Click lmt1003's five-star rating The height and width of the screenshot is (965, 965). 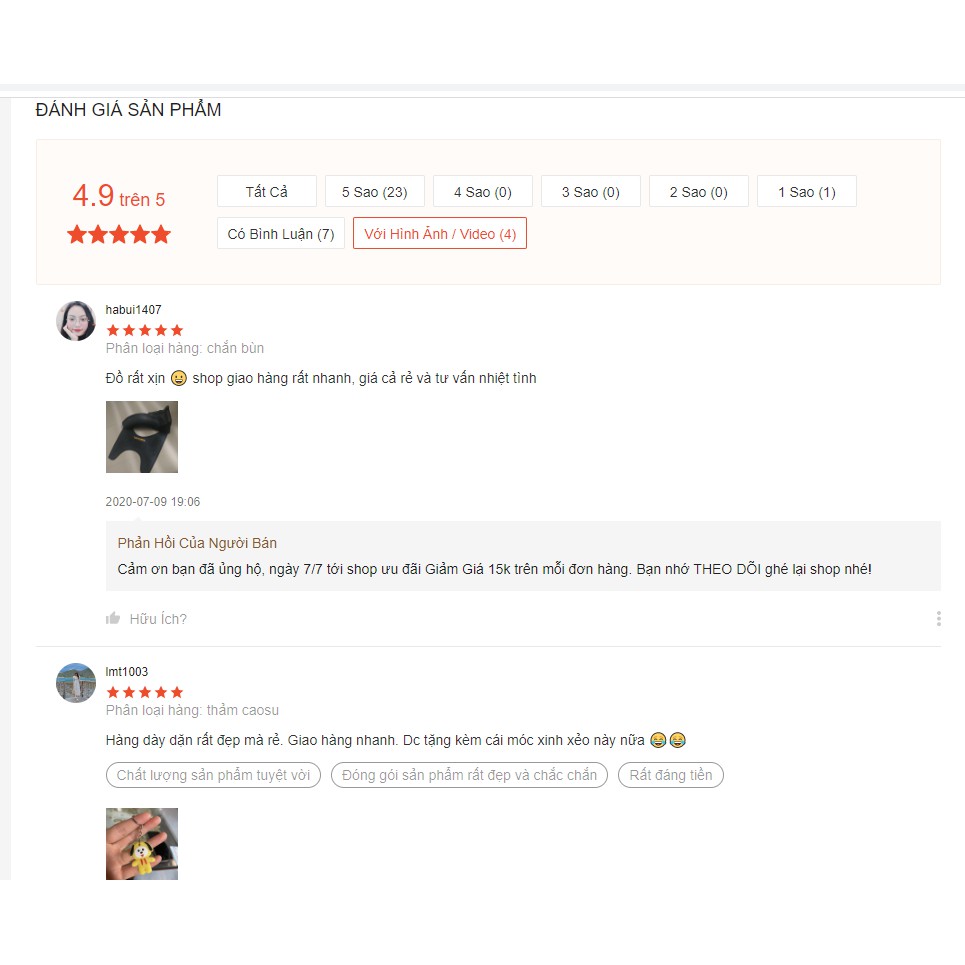(145, 692)
